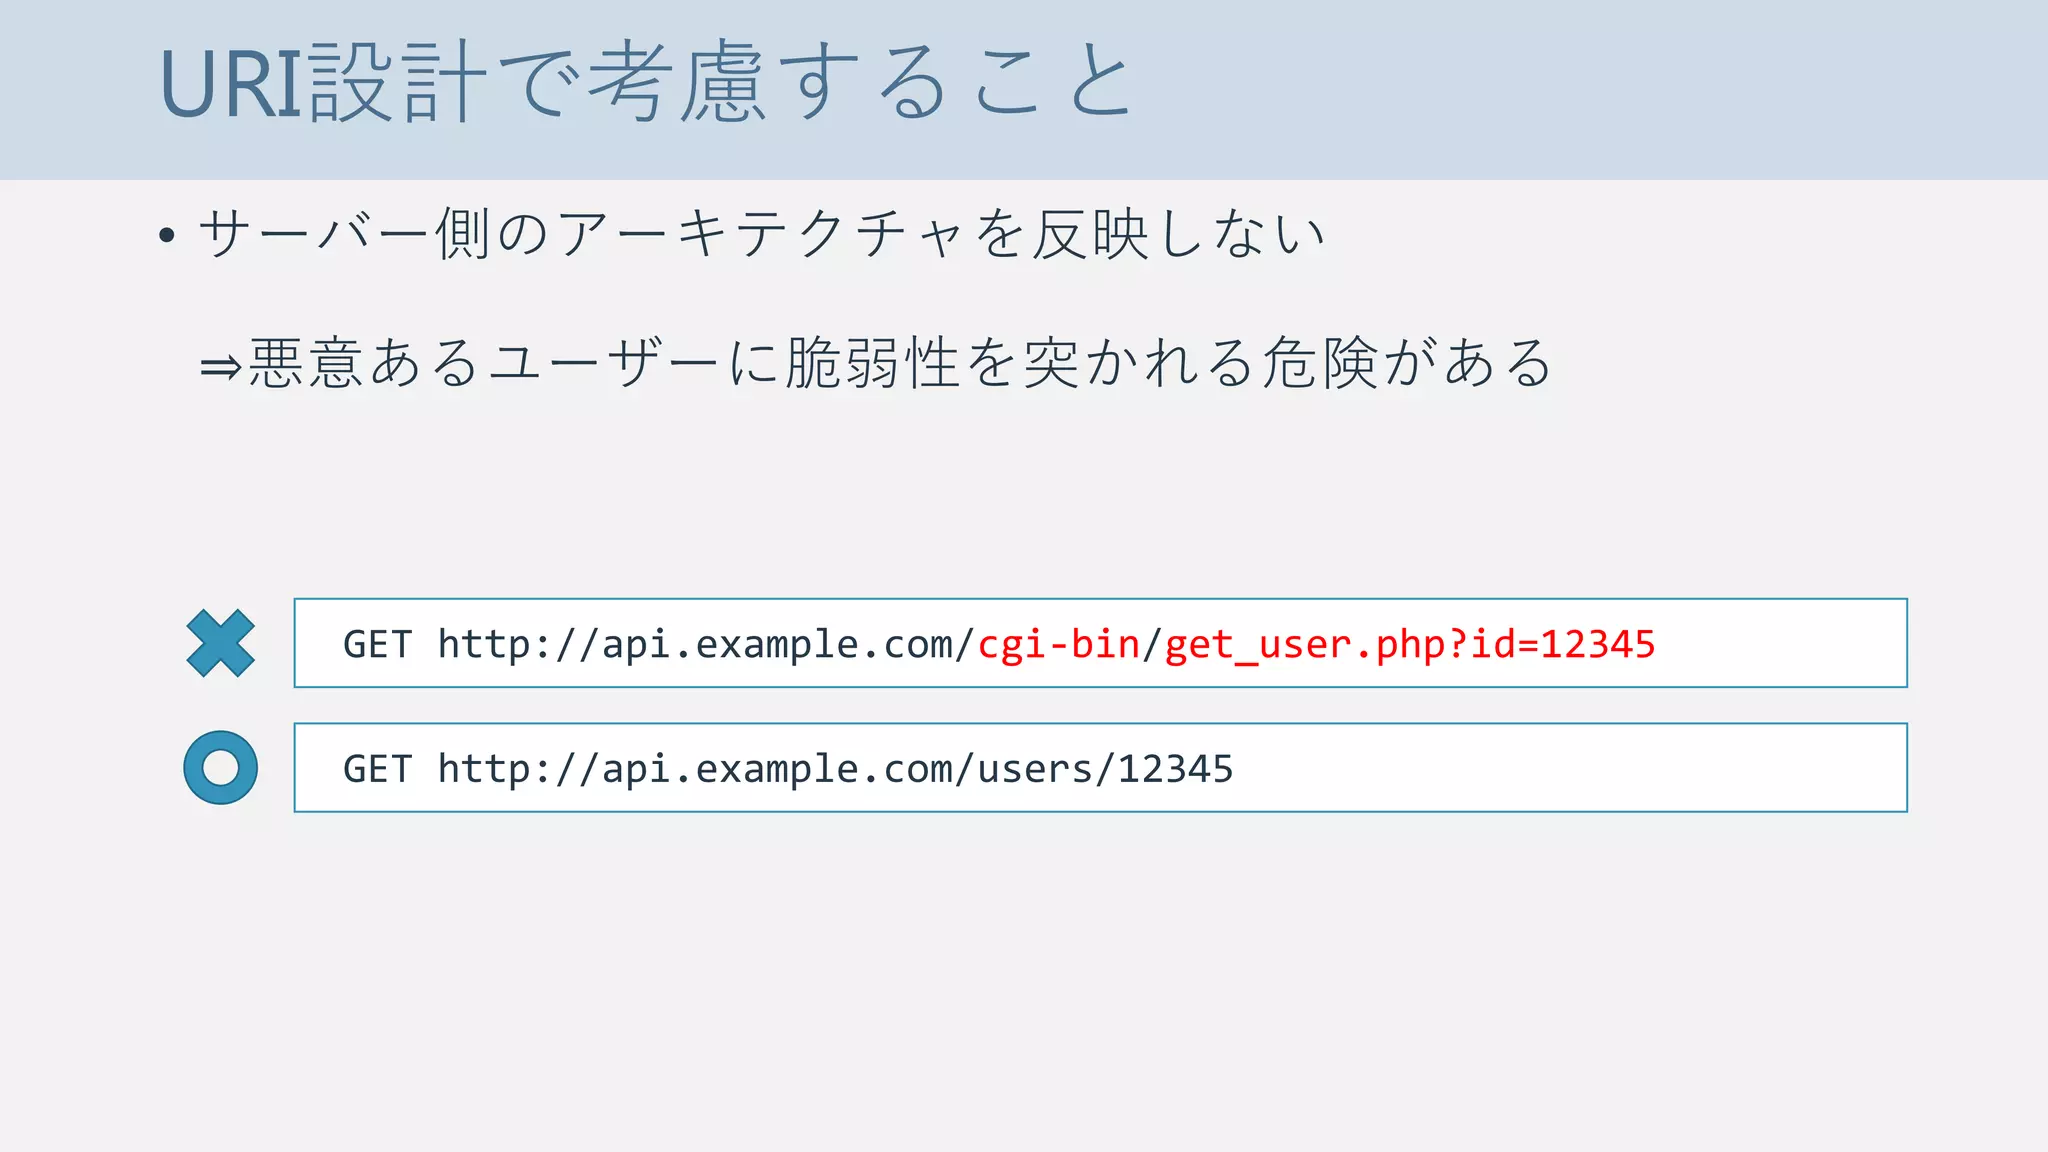2048x1152 pixels.
Task: Click the word 脆弱性 in the warning line
Action: pyautogui.click(x=872, y=362)
